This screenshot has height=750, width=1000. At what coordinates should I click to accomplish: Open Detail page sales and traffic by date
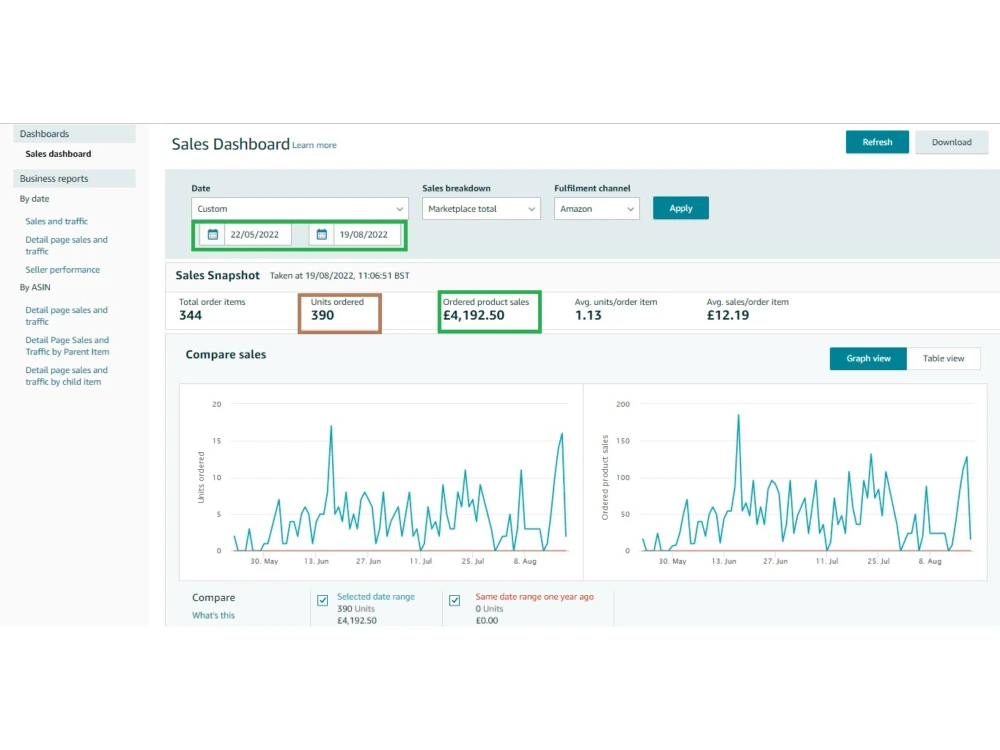pos(66,246)
